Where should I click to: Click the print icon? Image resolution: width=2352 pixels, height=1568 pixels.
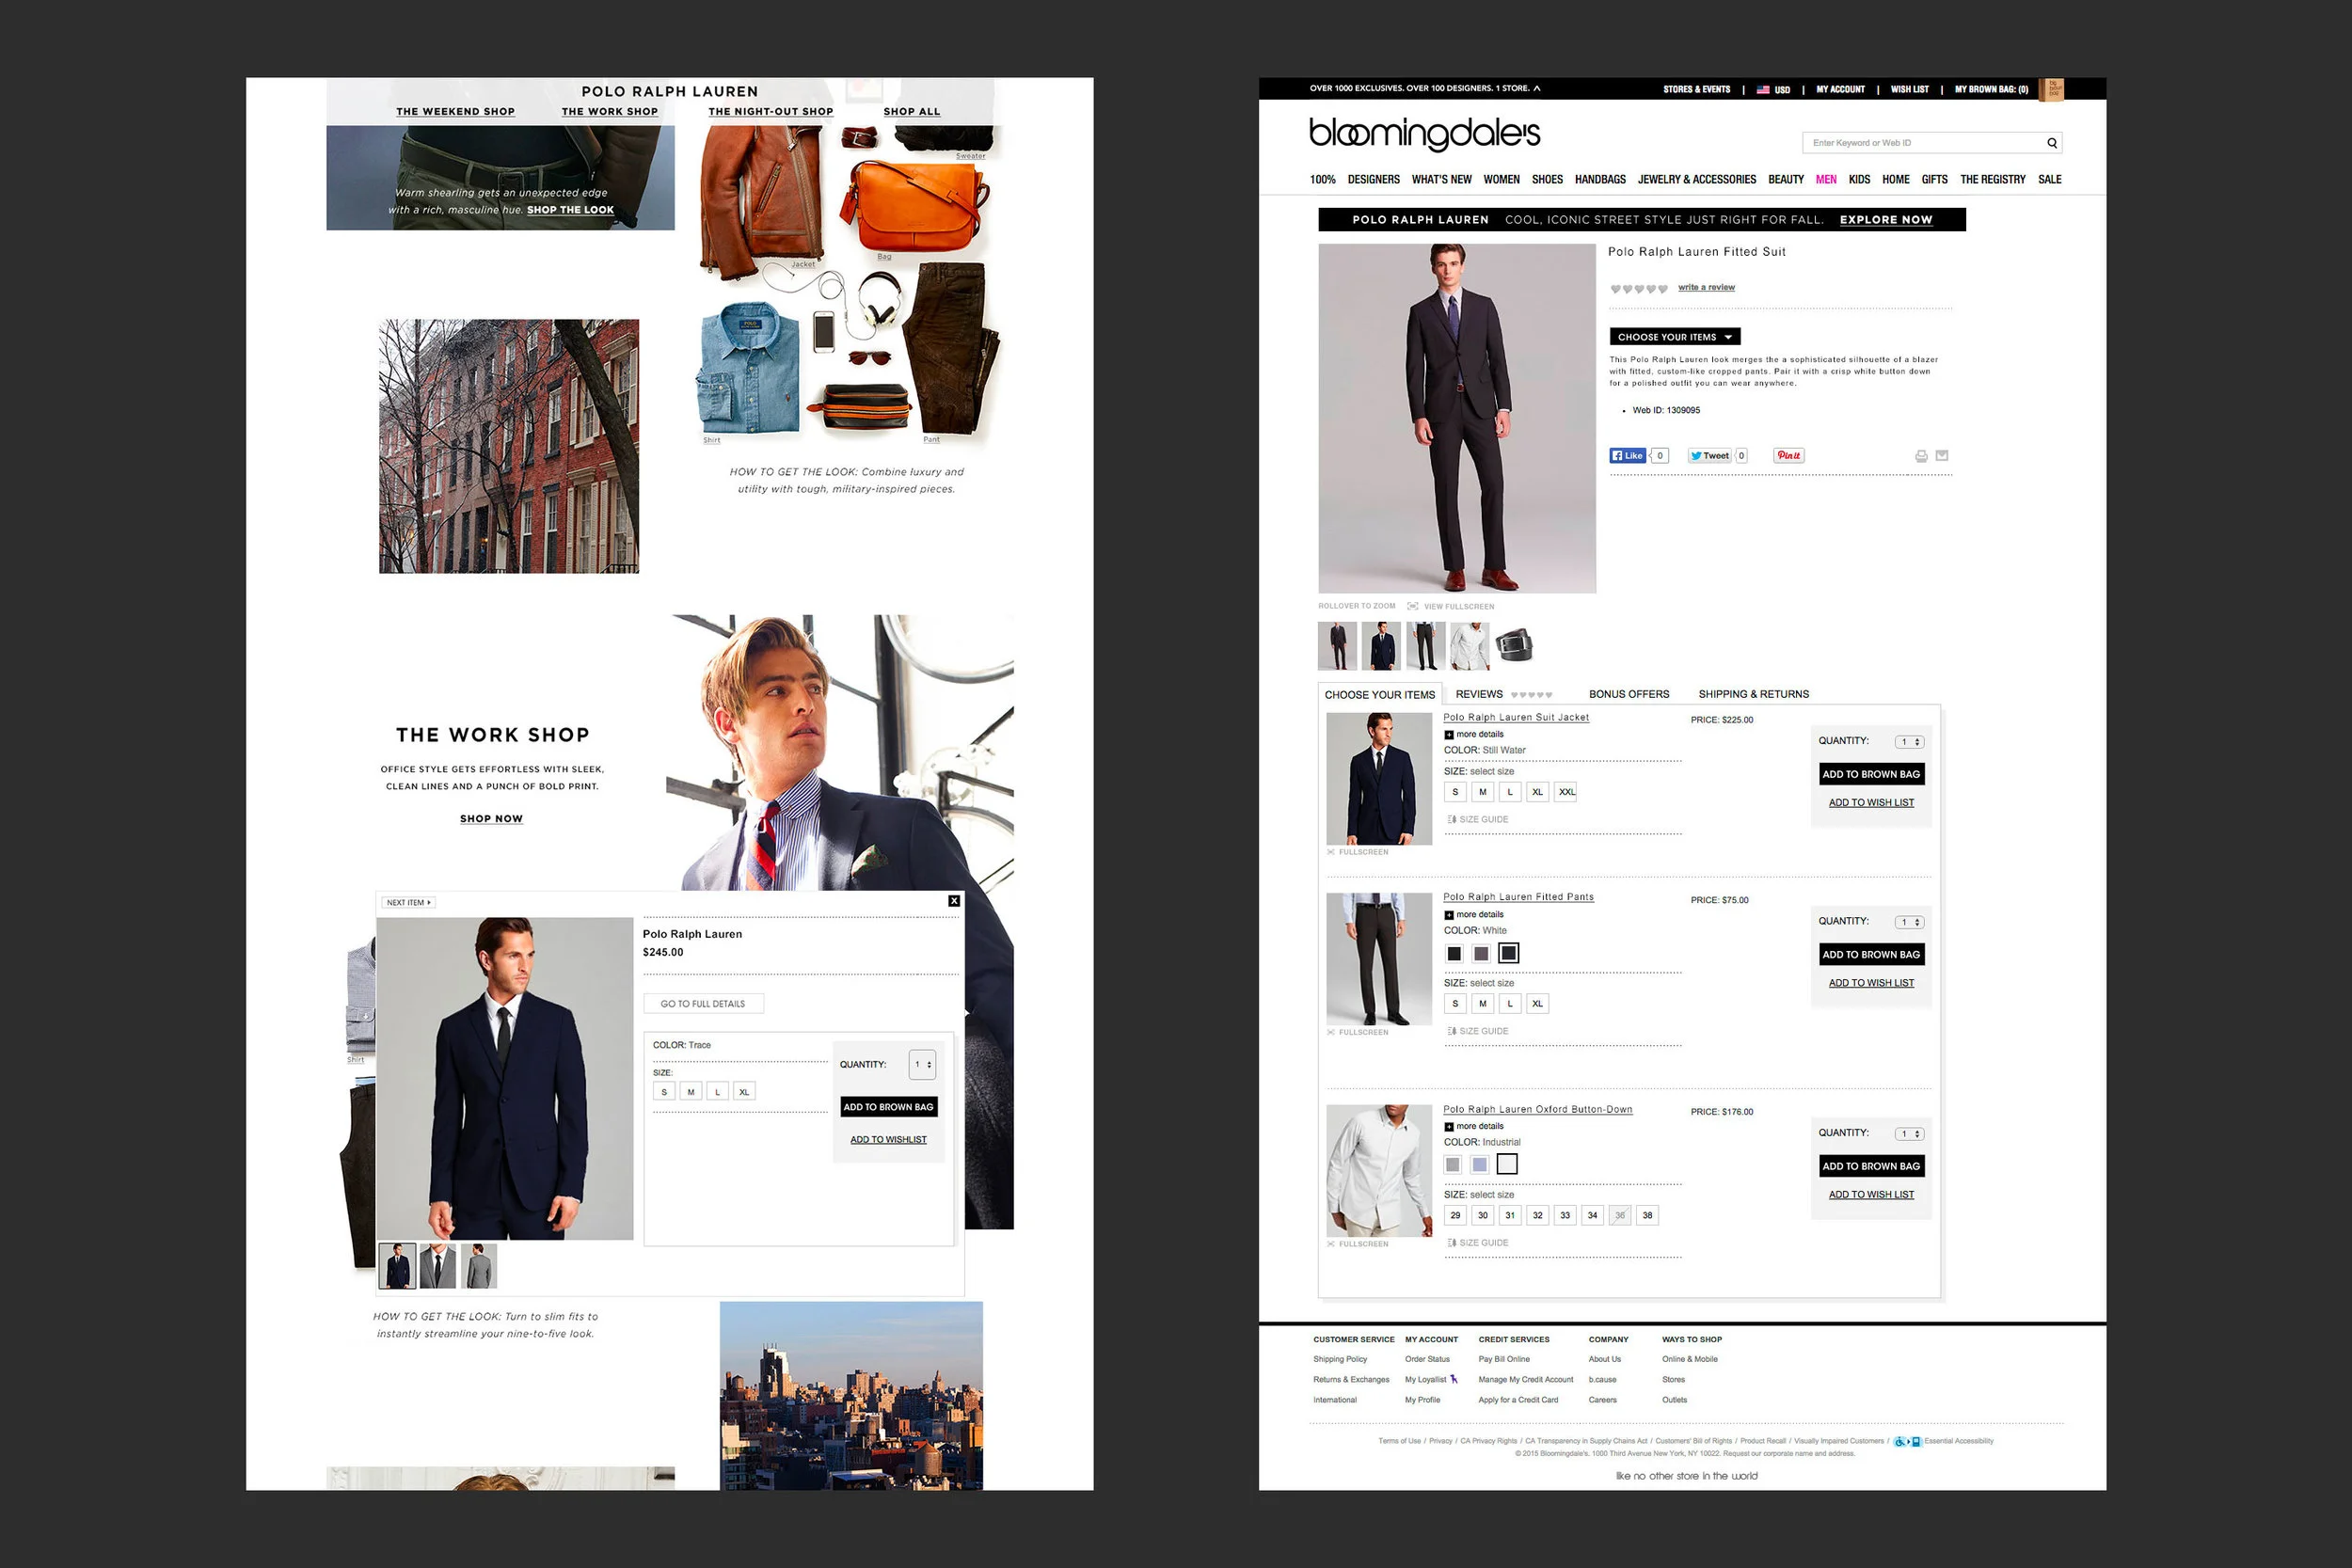tap(1921, 456)
